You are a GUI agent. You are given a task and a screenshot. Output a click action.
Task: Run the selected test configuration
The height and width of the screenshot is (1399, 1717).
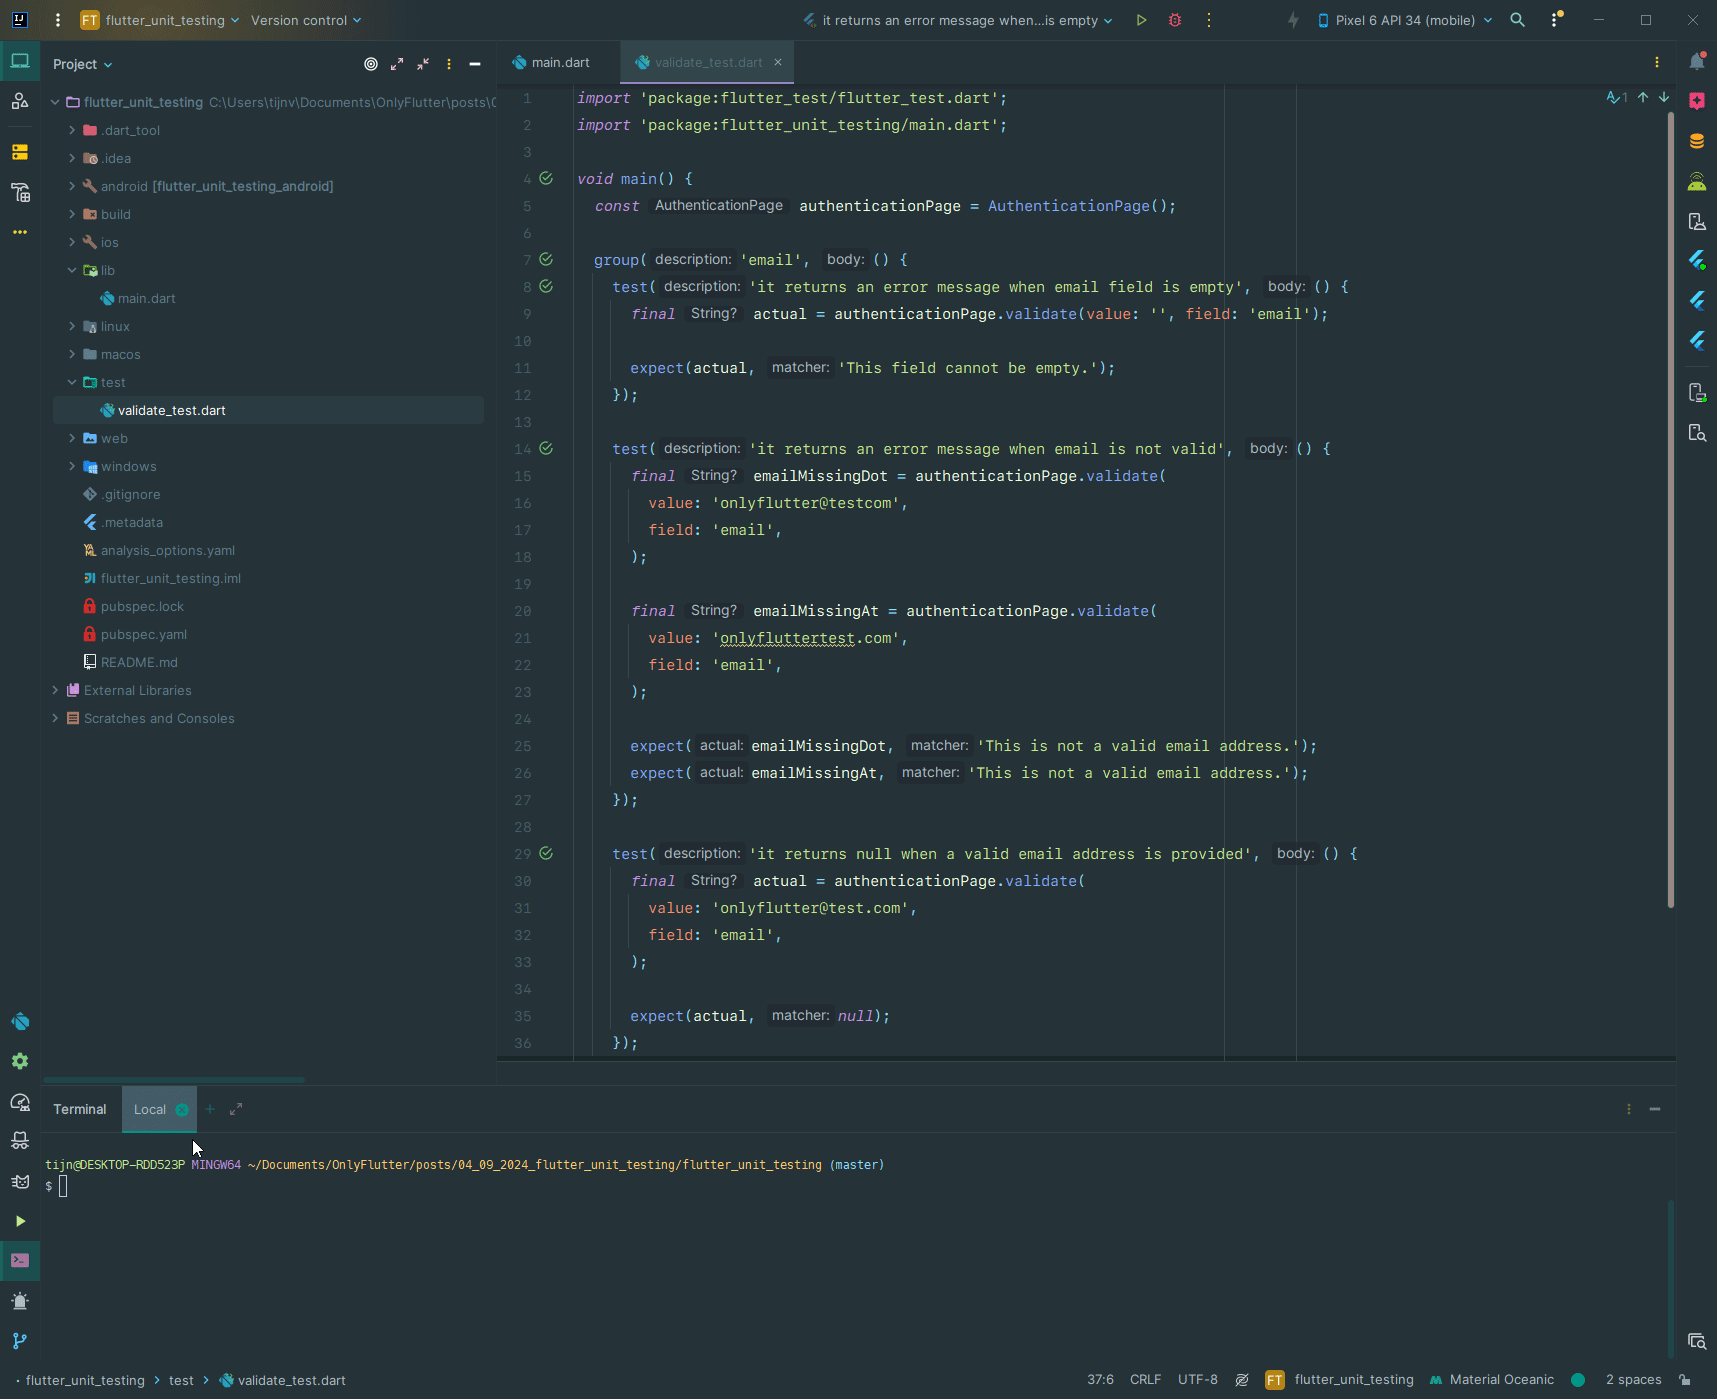1141,20
